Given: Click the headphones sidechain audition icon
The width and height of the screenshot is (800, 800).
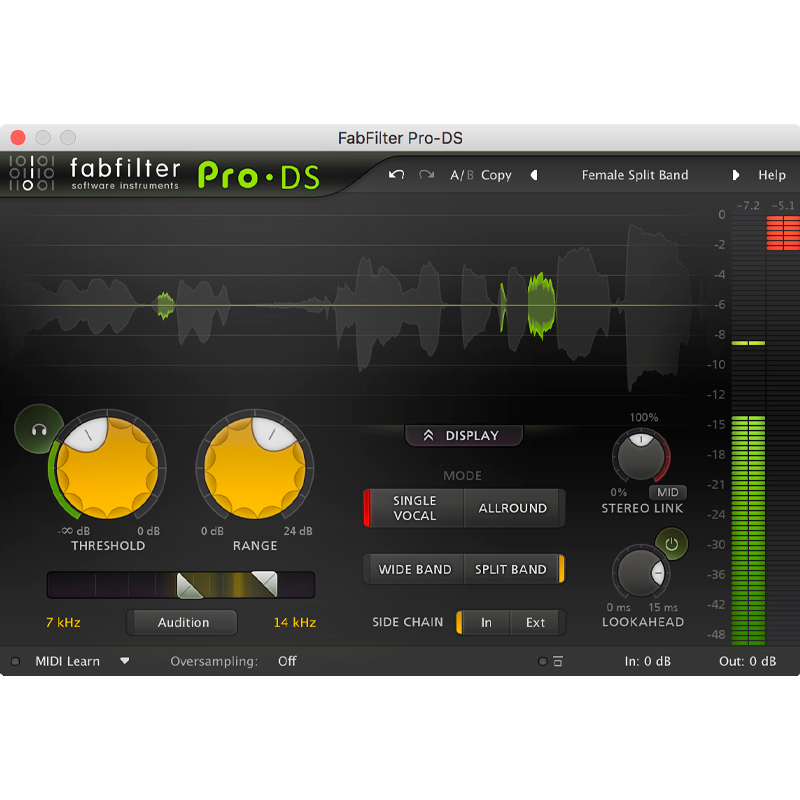Looking at the screenshot, I should [39, 430].
